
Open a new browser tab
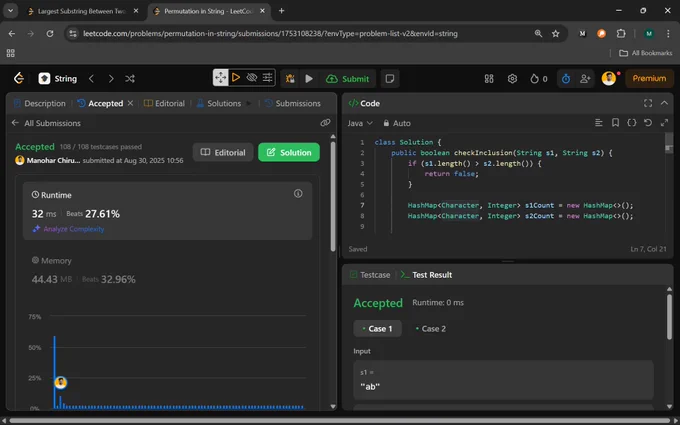pyautogui.click(x=281, y=11)
